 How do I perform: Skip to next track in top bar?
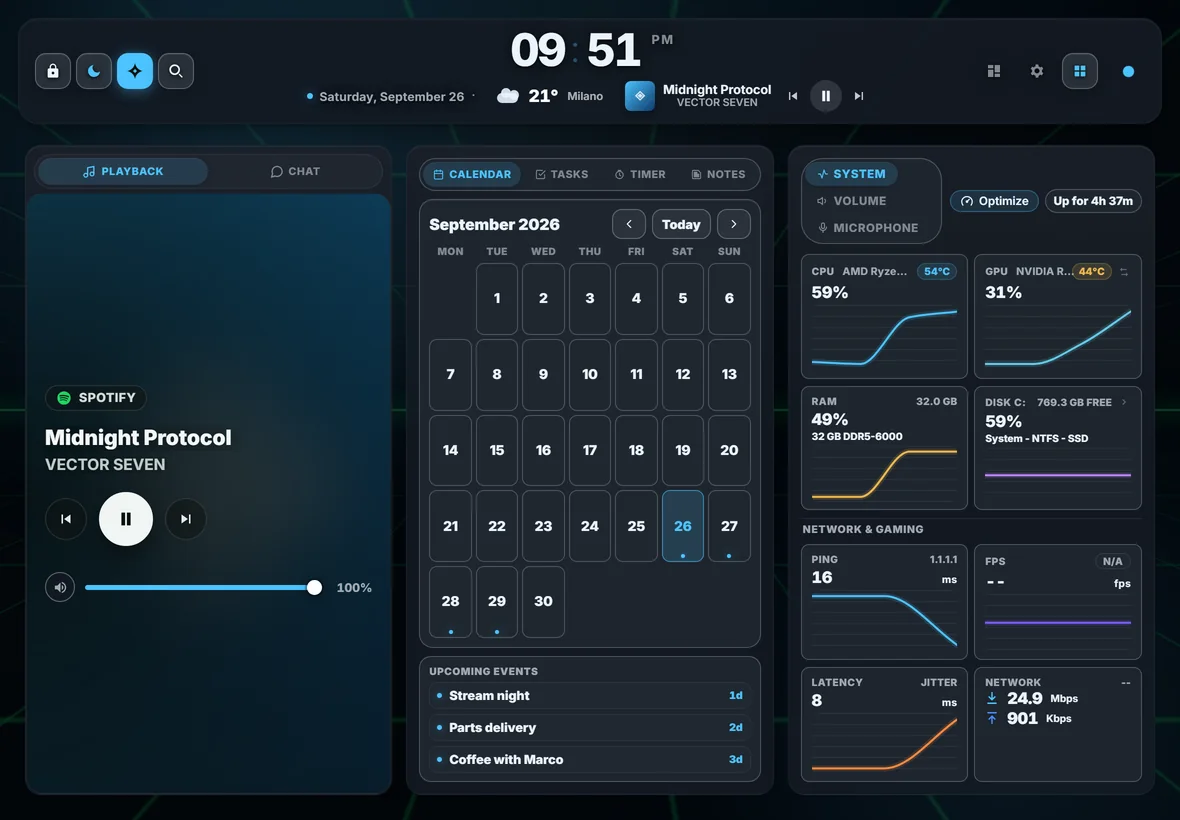click(859, 96)
